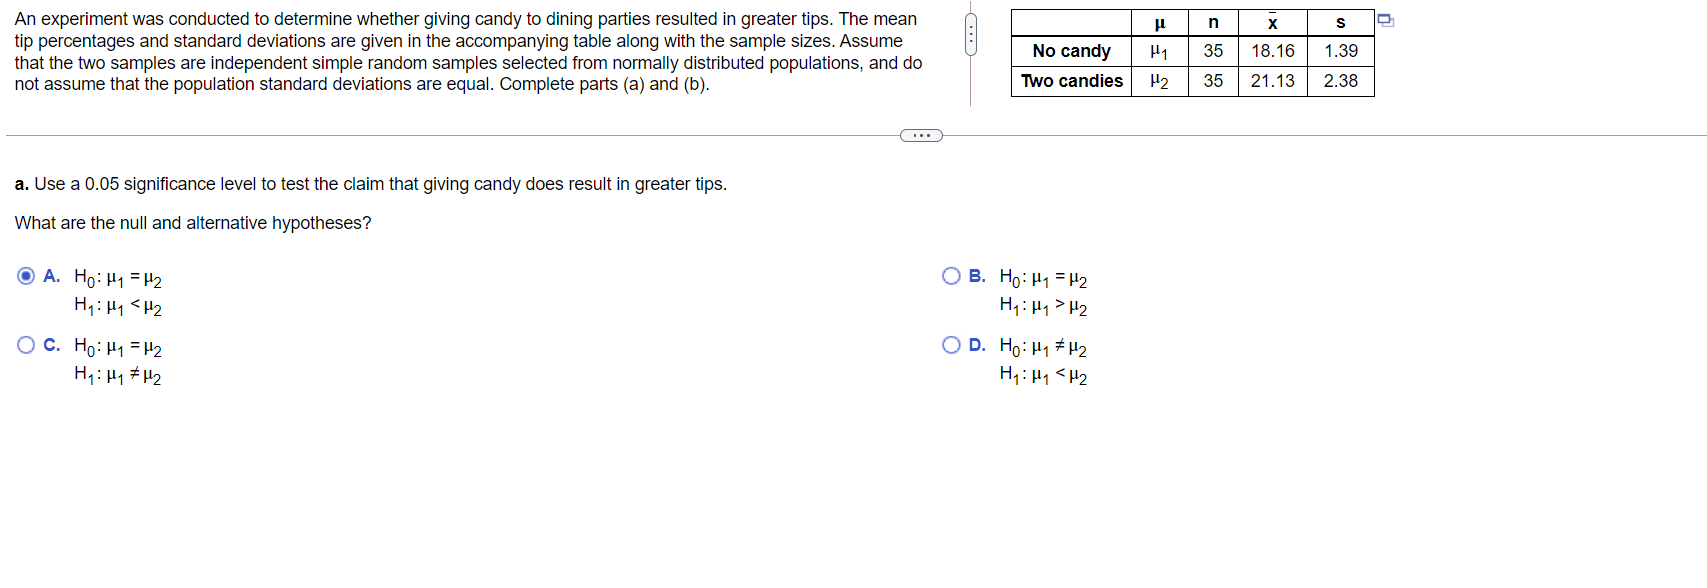Click the part a question text

[369, 183]
